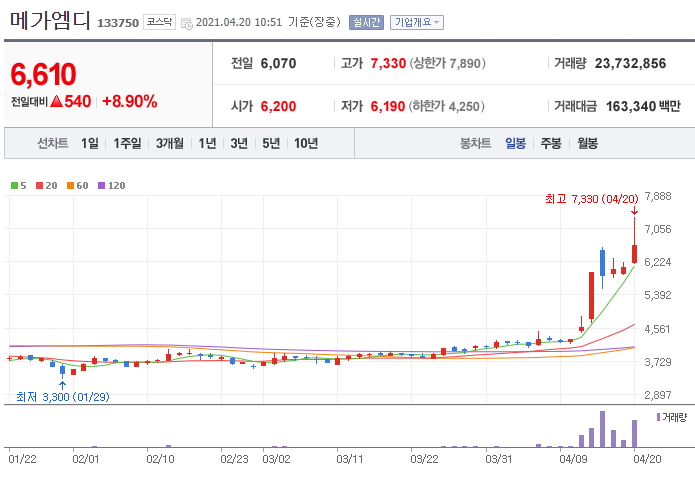This screenshot has width=695, height=480.
Task: Select the 1일 line chart tab
Action: click(x=90, y=143)
